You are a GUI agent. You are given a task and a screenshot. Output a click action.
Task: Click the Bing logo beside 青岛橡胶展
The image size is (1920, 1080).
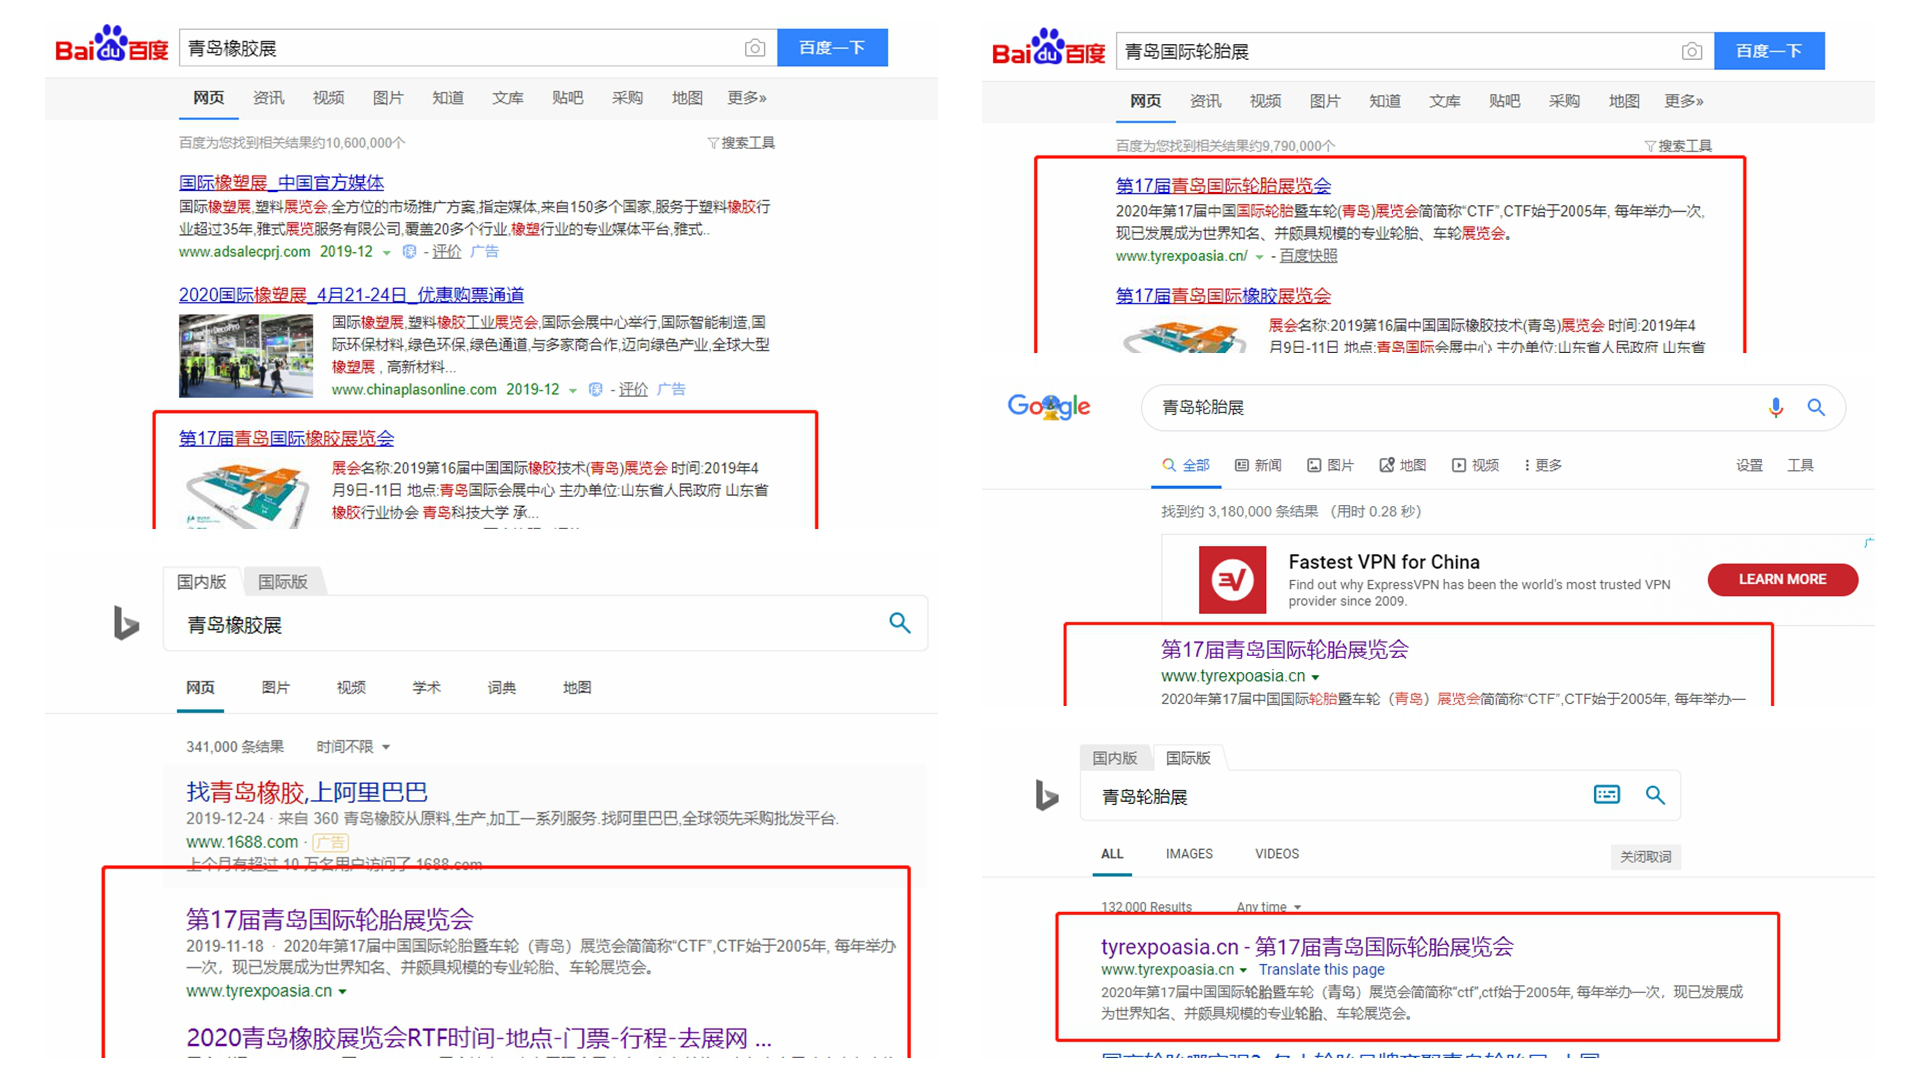(x=126, y=623)
